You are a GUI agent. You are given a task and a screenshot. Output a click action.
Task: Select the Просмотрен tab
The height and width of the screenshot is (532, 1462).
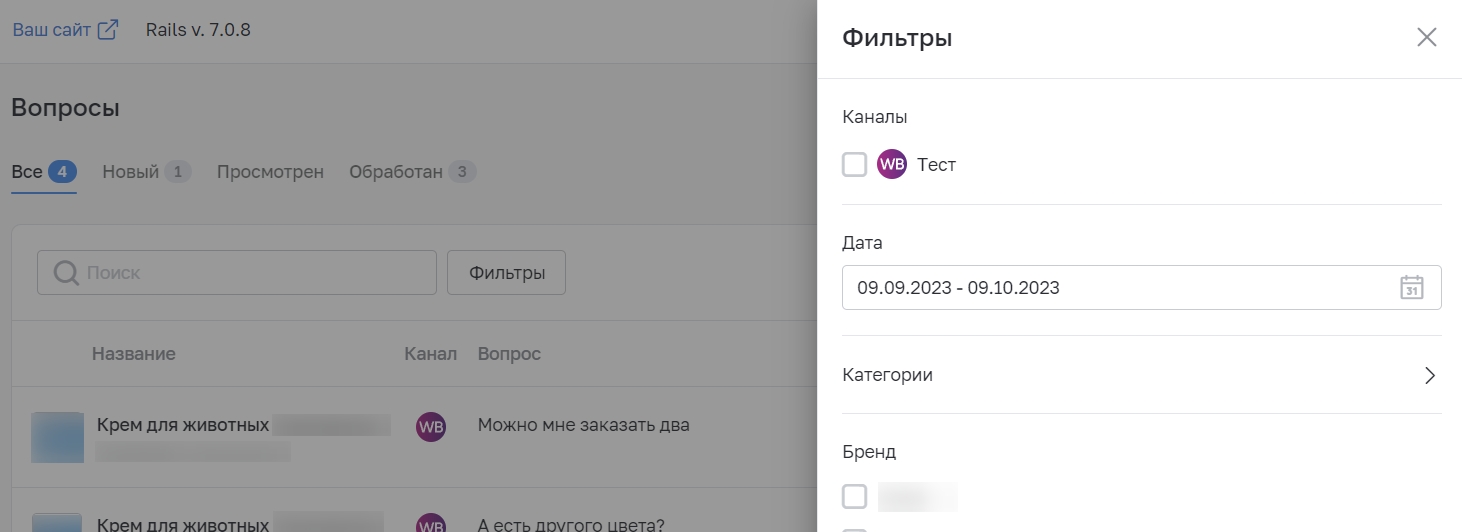click(x=270, y=172)
